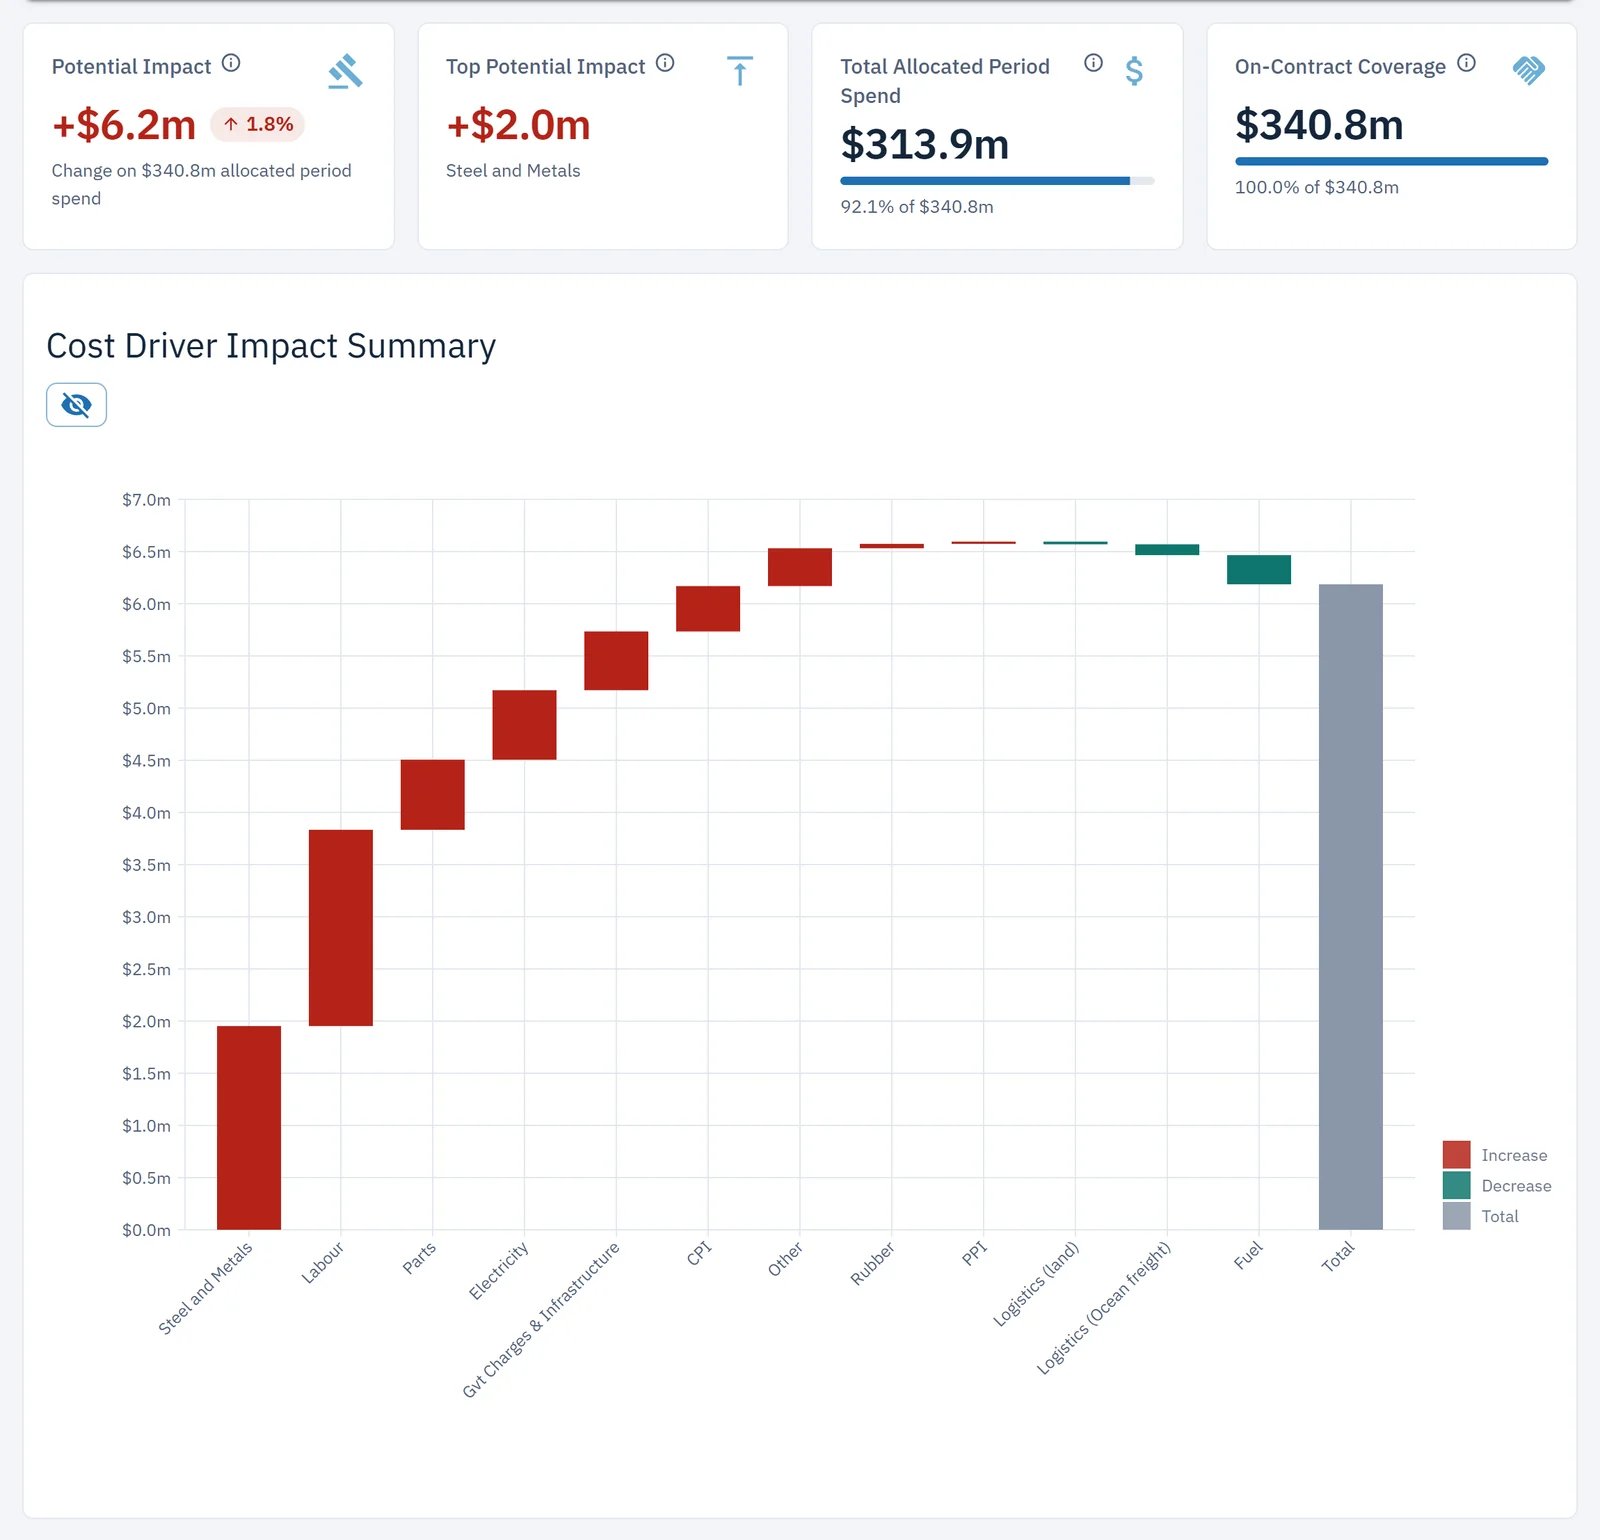Click the $7.0m y-axis label
The image size is (1600, 1540).
pos(146,500)
